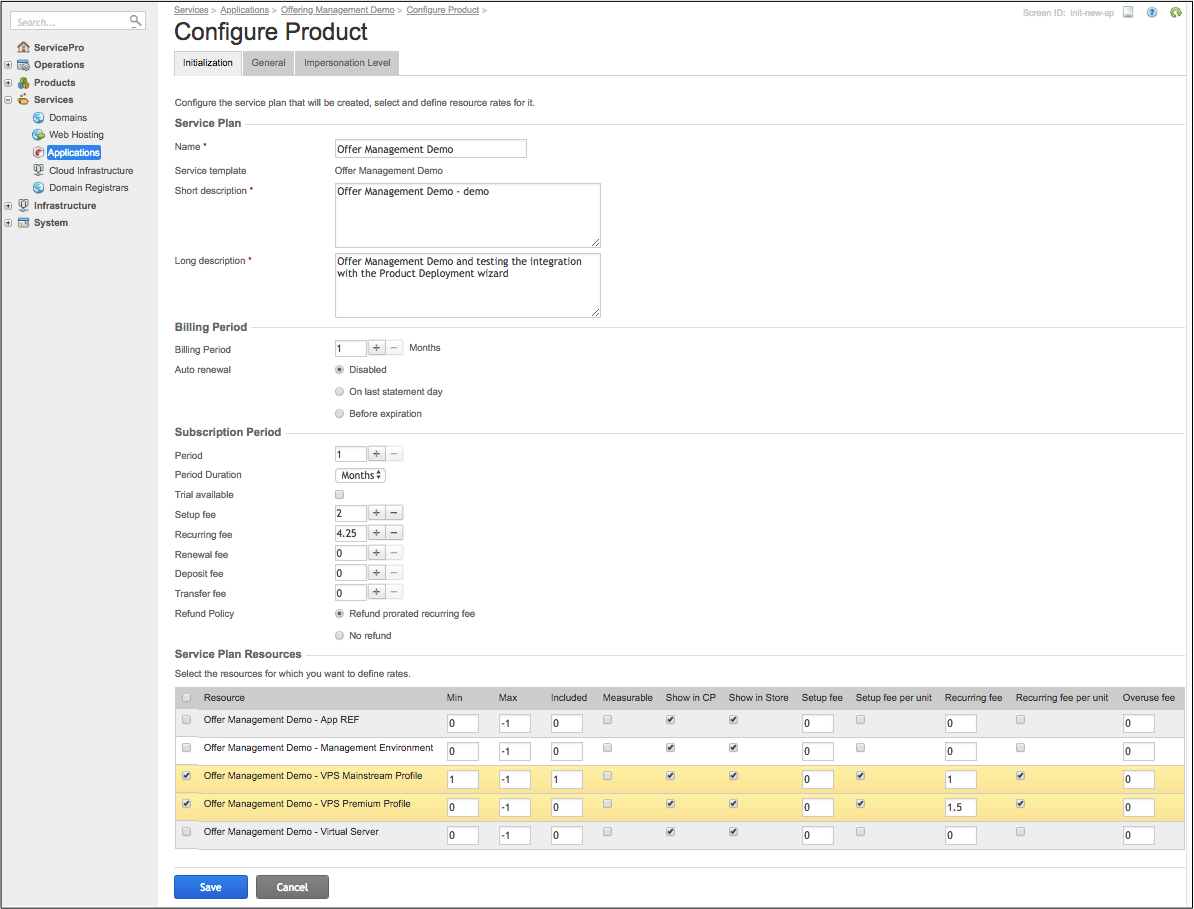Increase the Setup fee with plus button

(x=377, y=514)
